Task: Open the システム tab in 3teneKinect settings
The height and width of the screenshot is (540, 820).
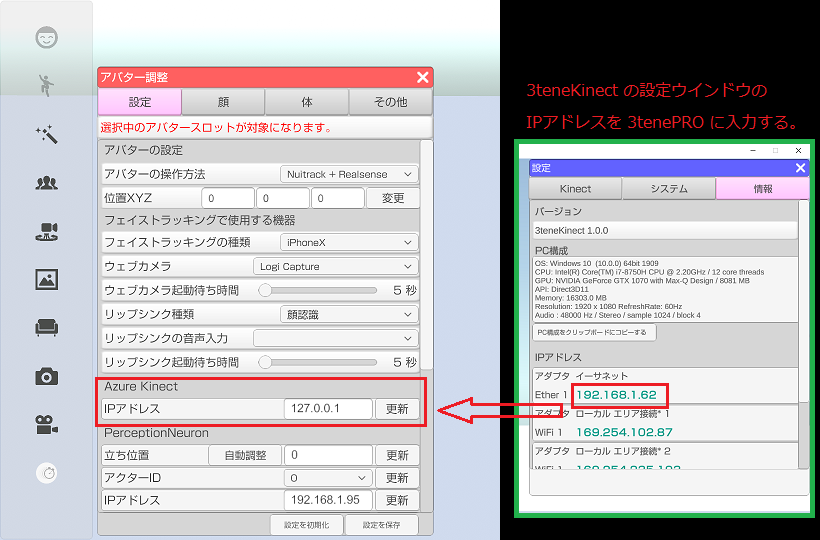Action: (x=668, y=189)
